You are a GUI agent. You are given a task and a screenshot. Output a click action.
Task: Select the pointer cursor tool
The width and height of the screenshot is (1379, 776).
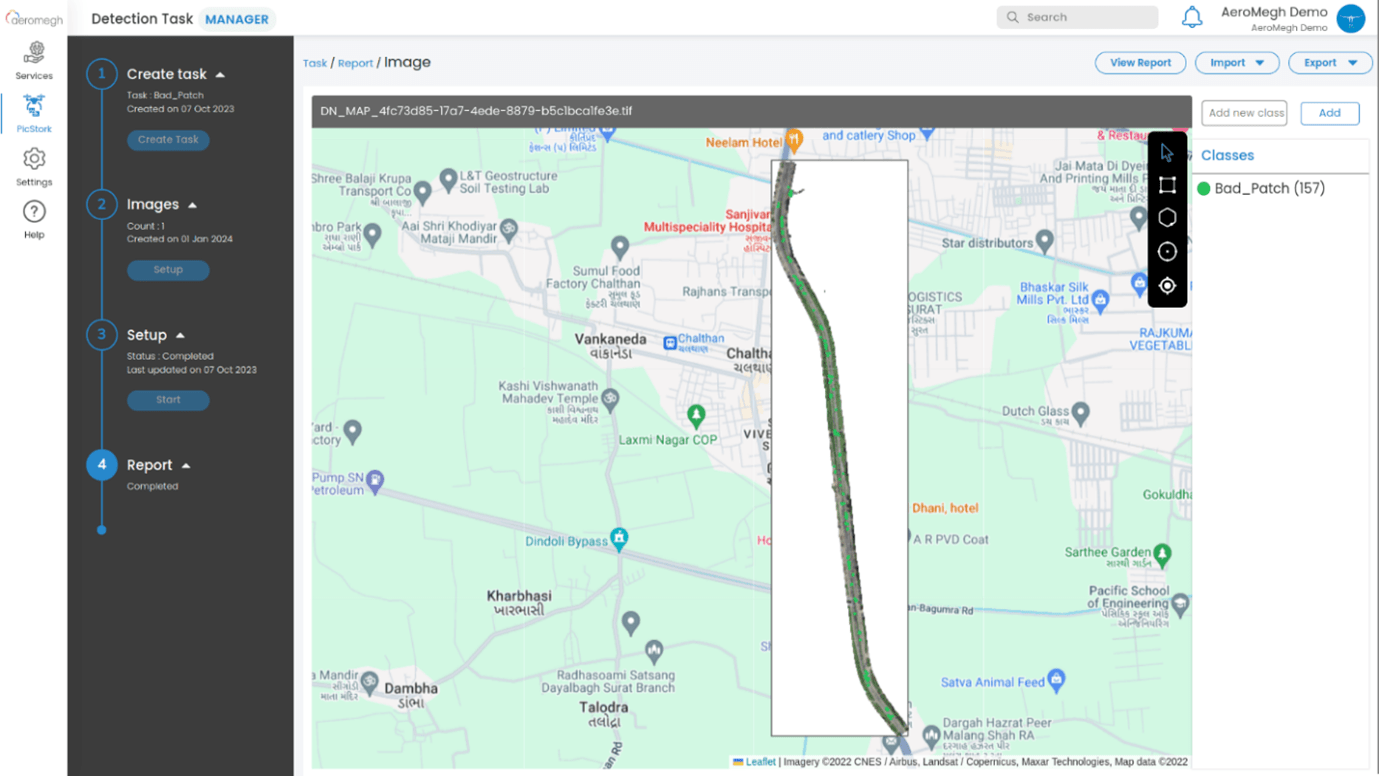coord(1167,153)
